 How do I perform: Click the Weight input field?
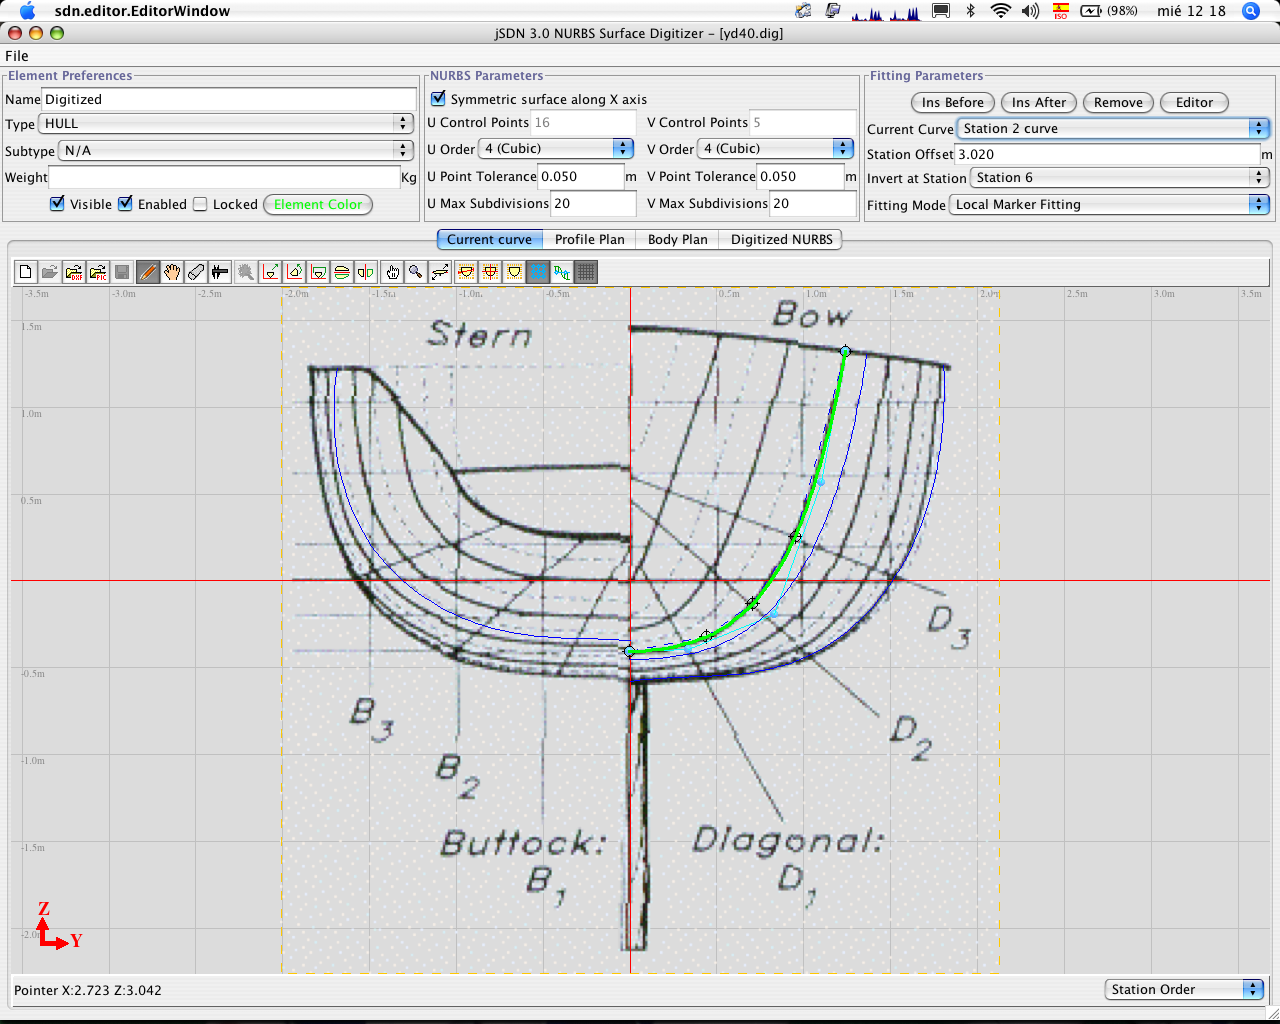tap(224, 177)
